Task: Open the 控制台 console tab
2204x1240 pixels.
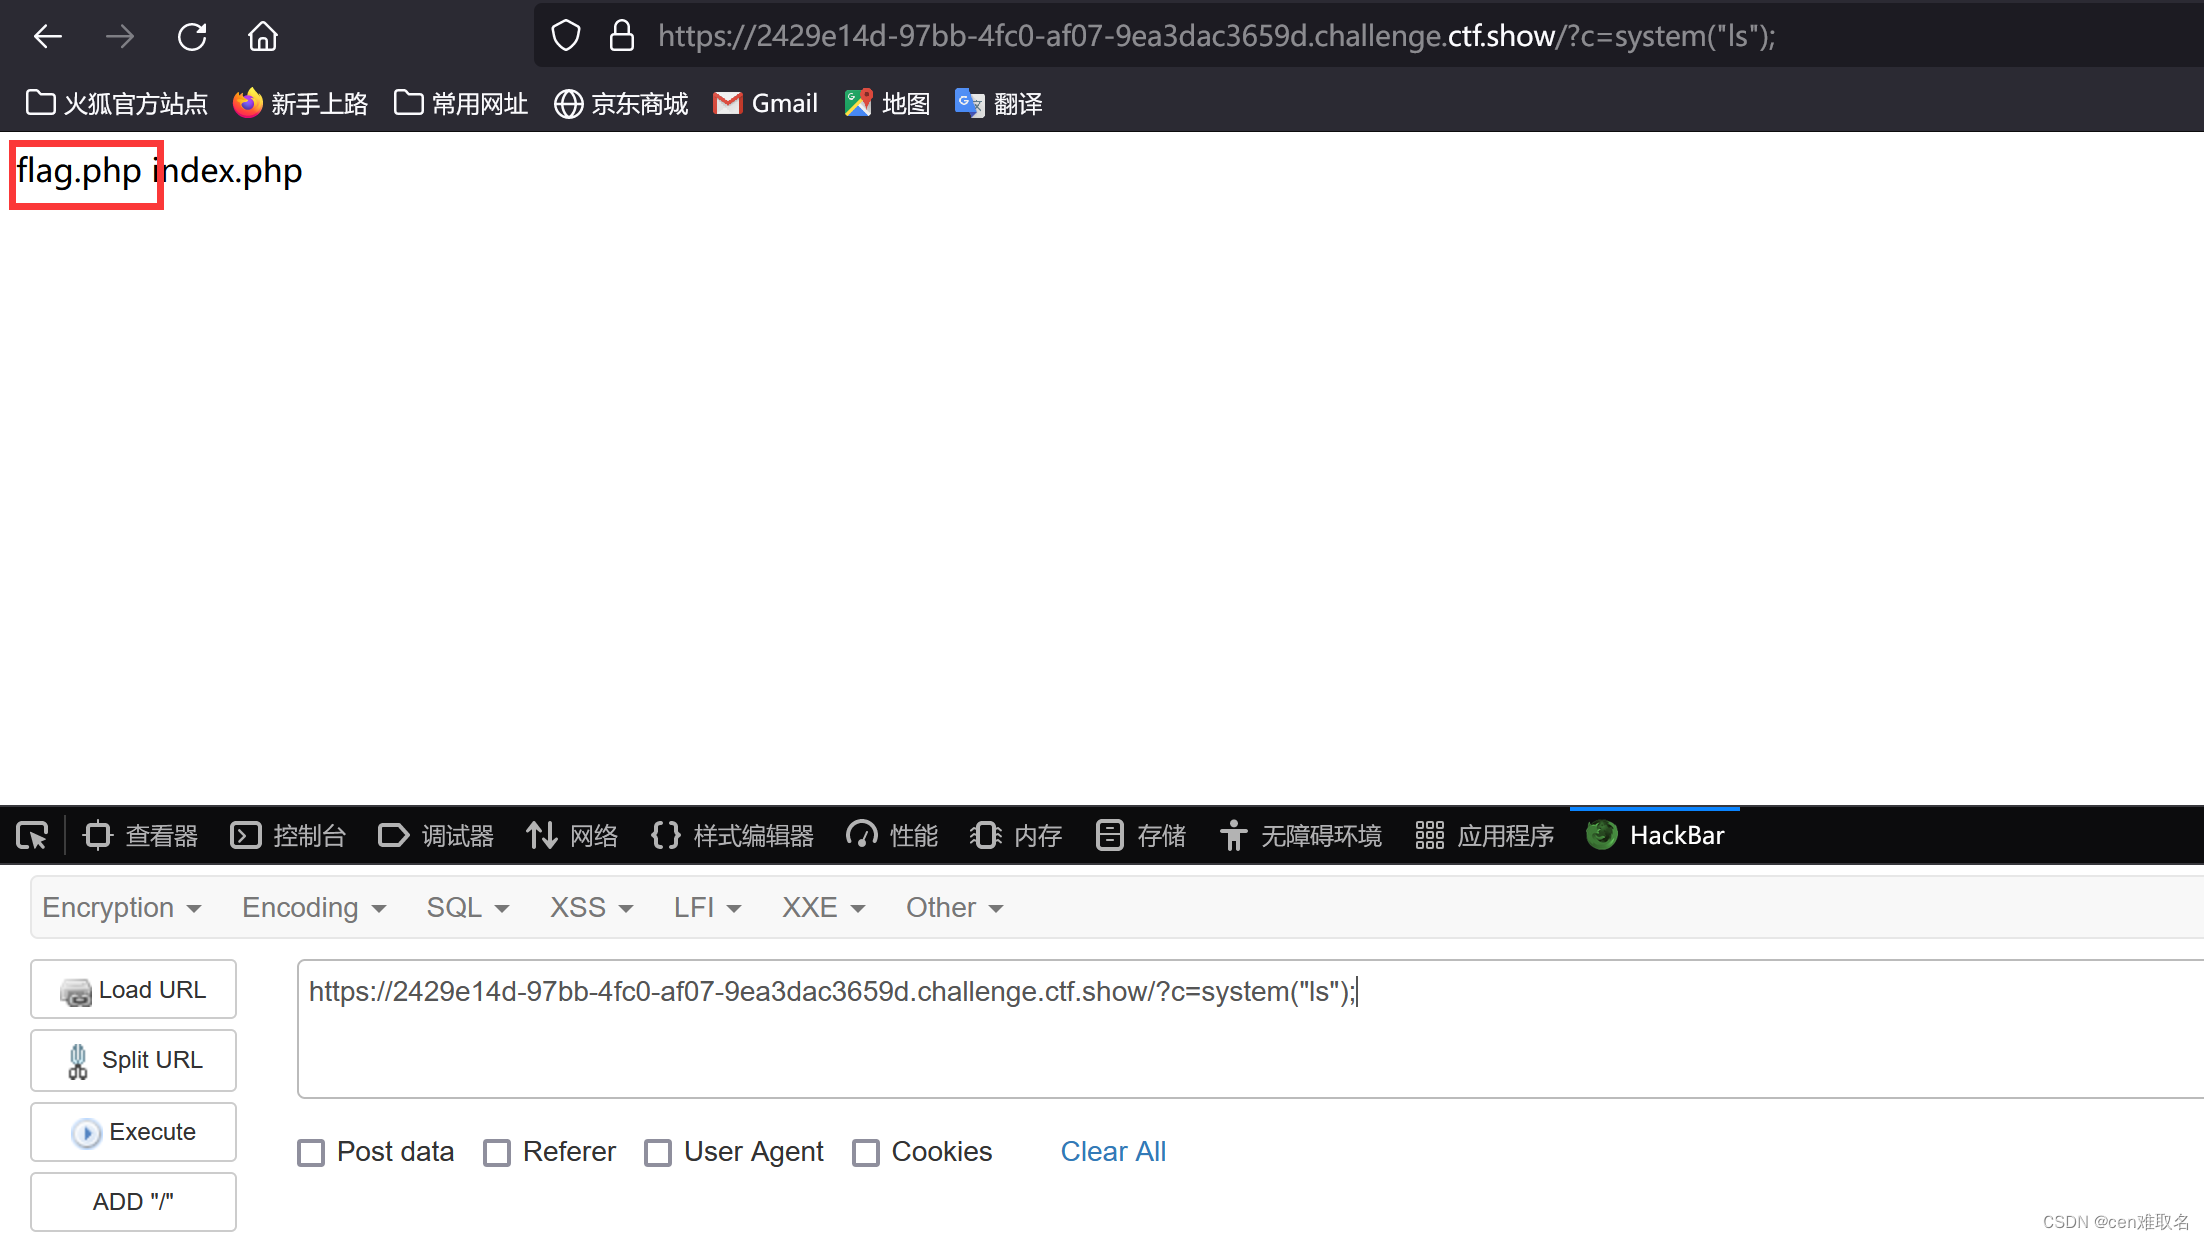Action: (288, 835)
